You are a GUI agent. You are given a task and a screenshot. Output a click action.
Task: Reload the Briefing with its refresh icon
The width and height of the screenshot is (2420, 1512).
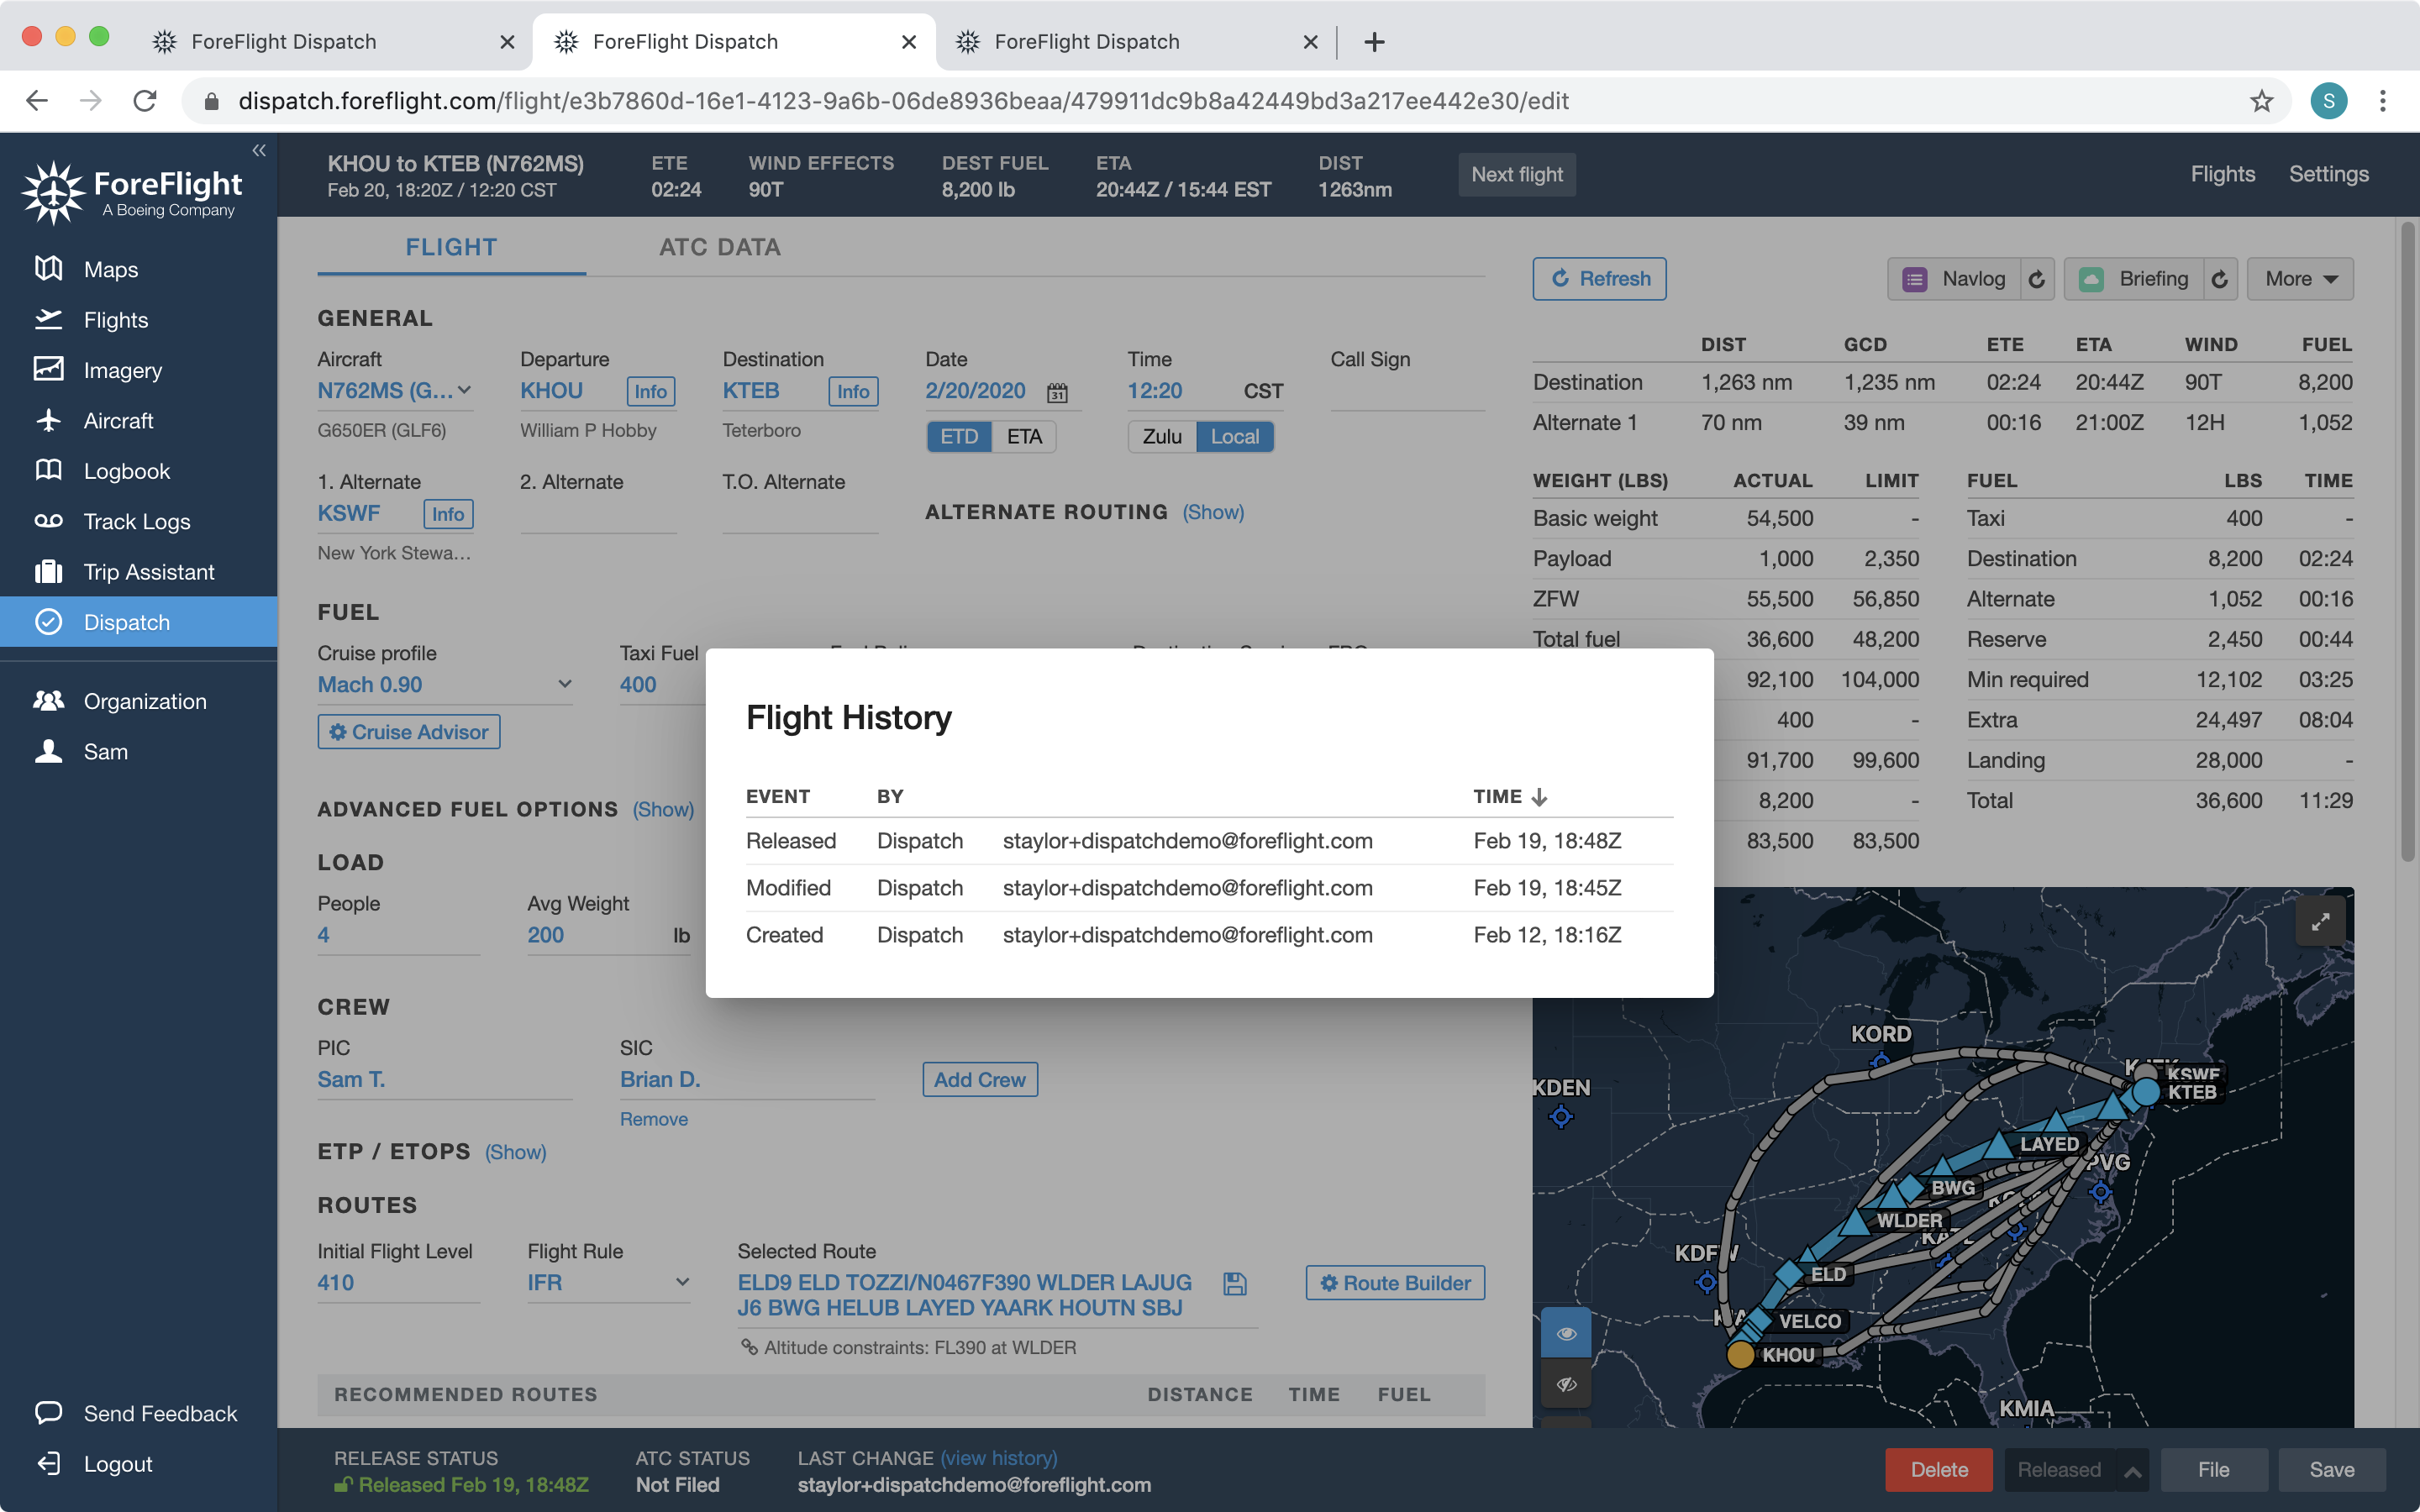(2220, 279)
